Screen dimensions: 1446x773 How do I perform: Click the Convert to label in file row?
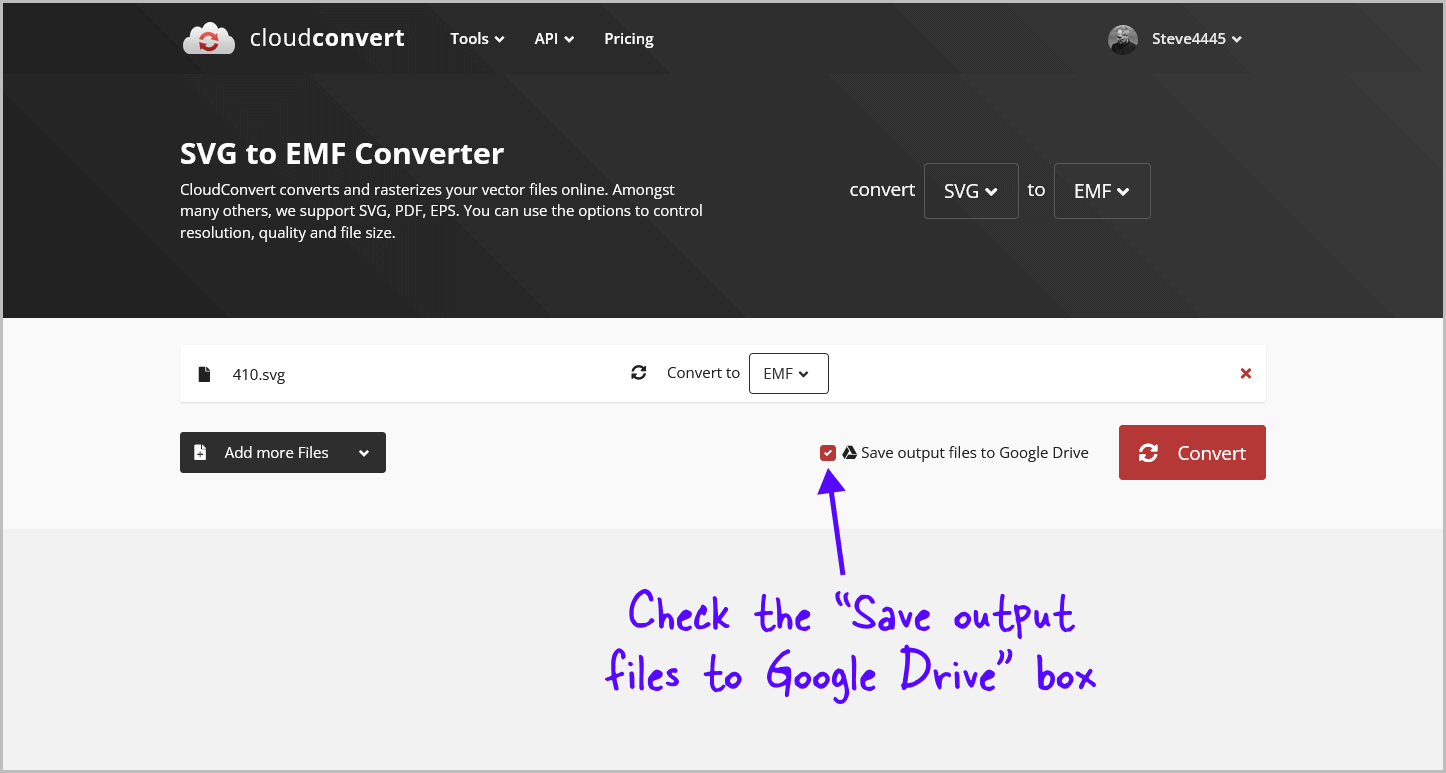point(703,373)
